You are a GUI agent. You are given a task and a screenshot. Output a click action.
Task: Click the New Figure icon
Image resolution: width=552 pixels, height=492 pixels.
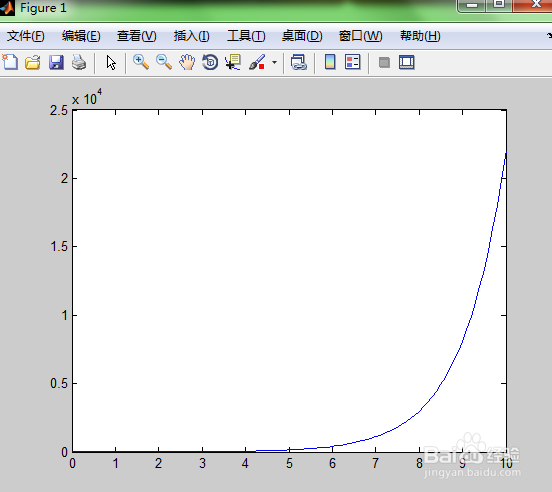click(10, 62)
